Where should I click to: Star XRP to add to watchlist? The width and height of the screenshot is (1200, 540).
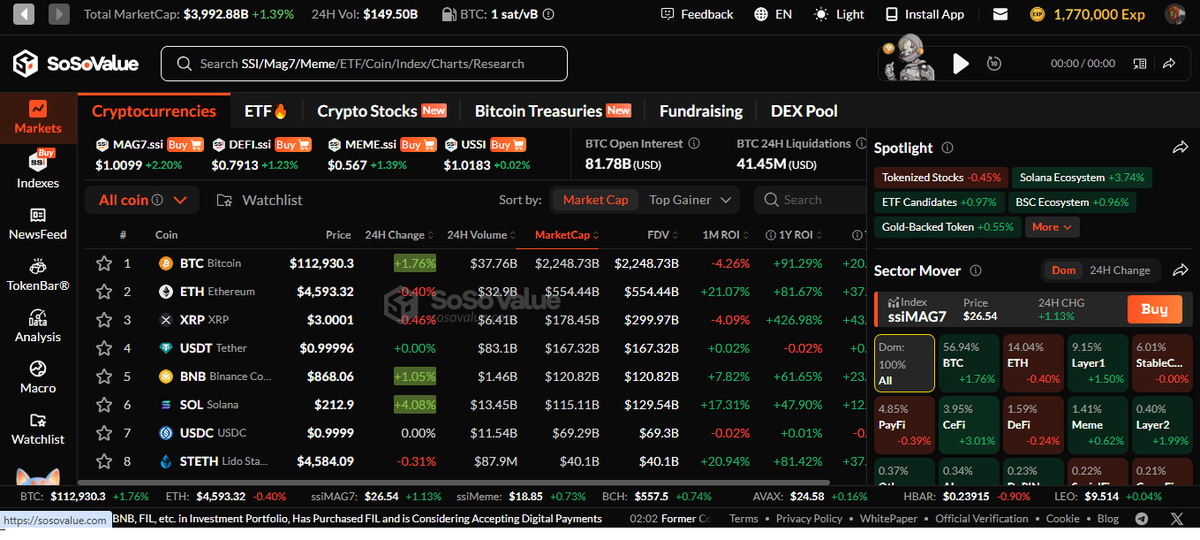click(103, 320)
